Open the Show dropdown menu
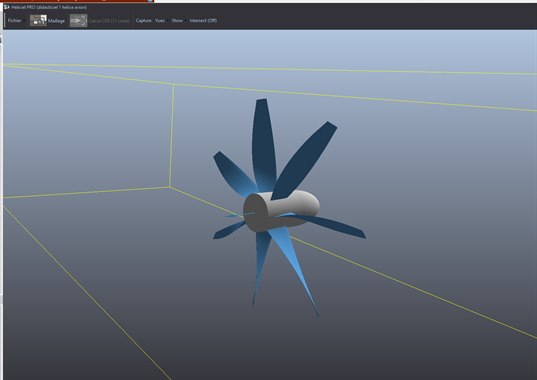 (177, 21)
